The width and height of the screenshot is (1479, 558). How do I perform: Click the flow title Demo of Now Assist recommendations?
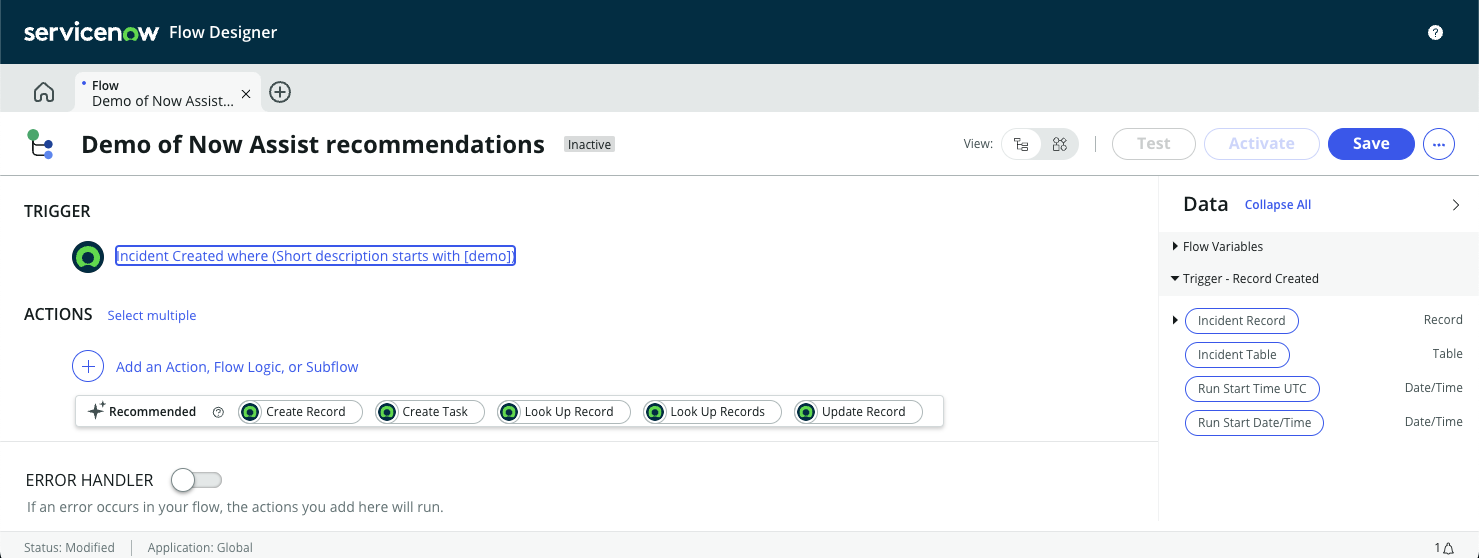313,144
